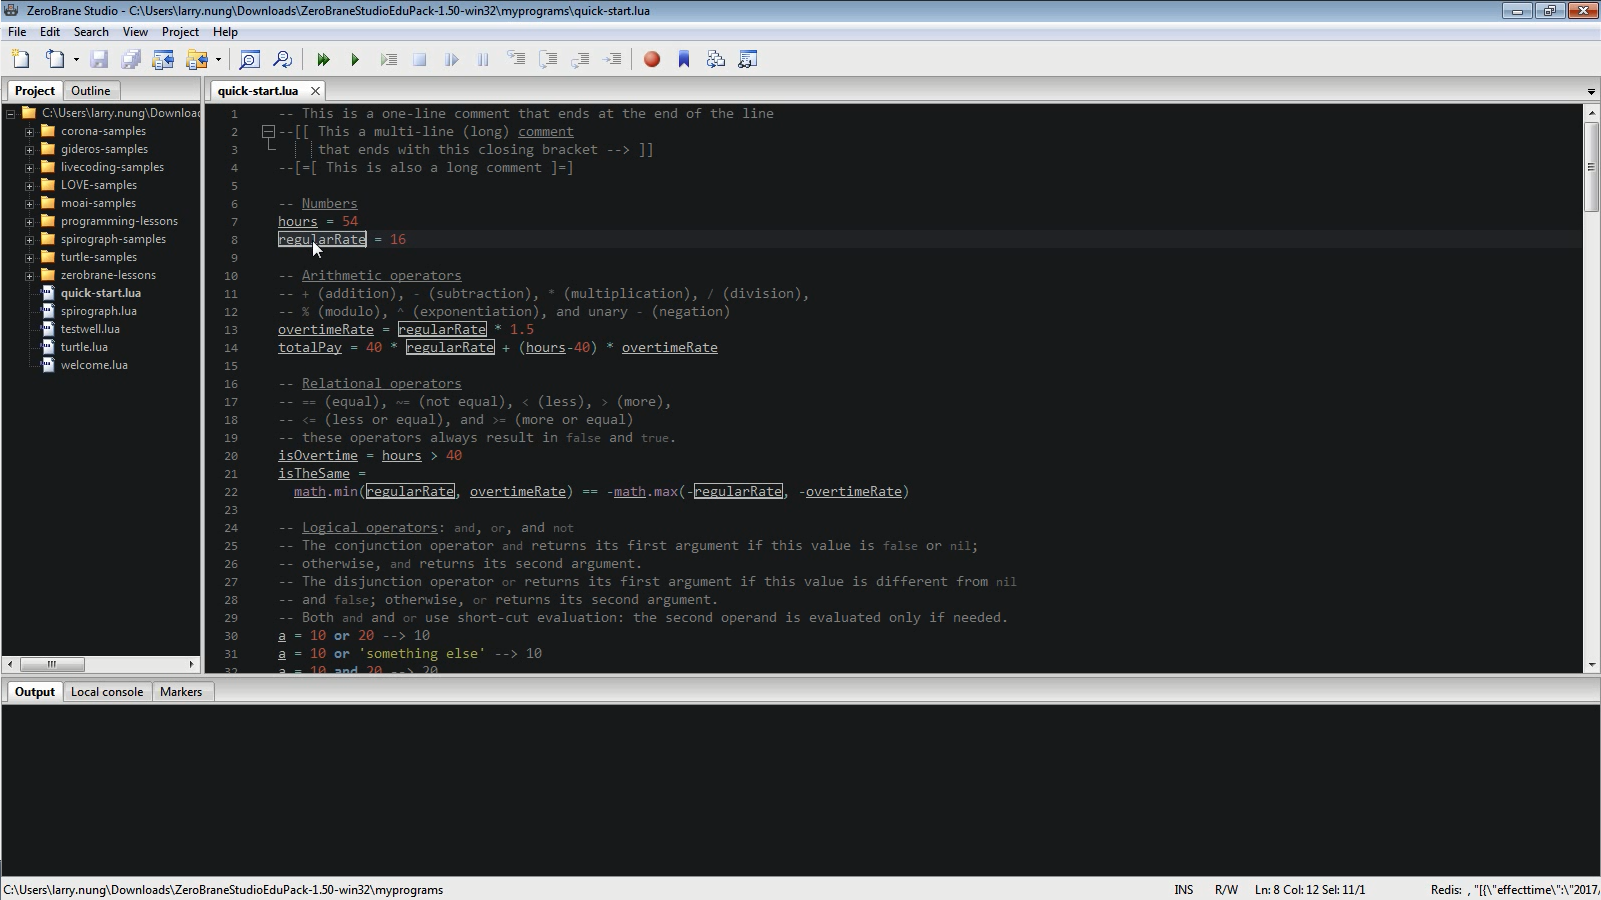Select quick-start.lua in project tree

tap(100, 293)
